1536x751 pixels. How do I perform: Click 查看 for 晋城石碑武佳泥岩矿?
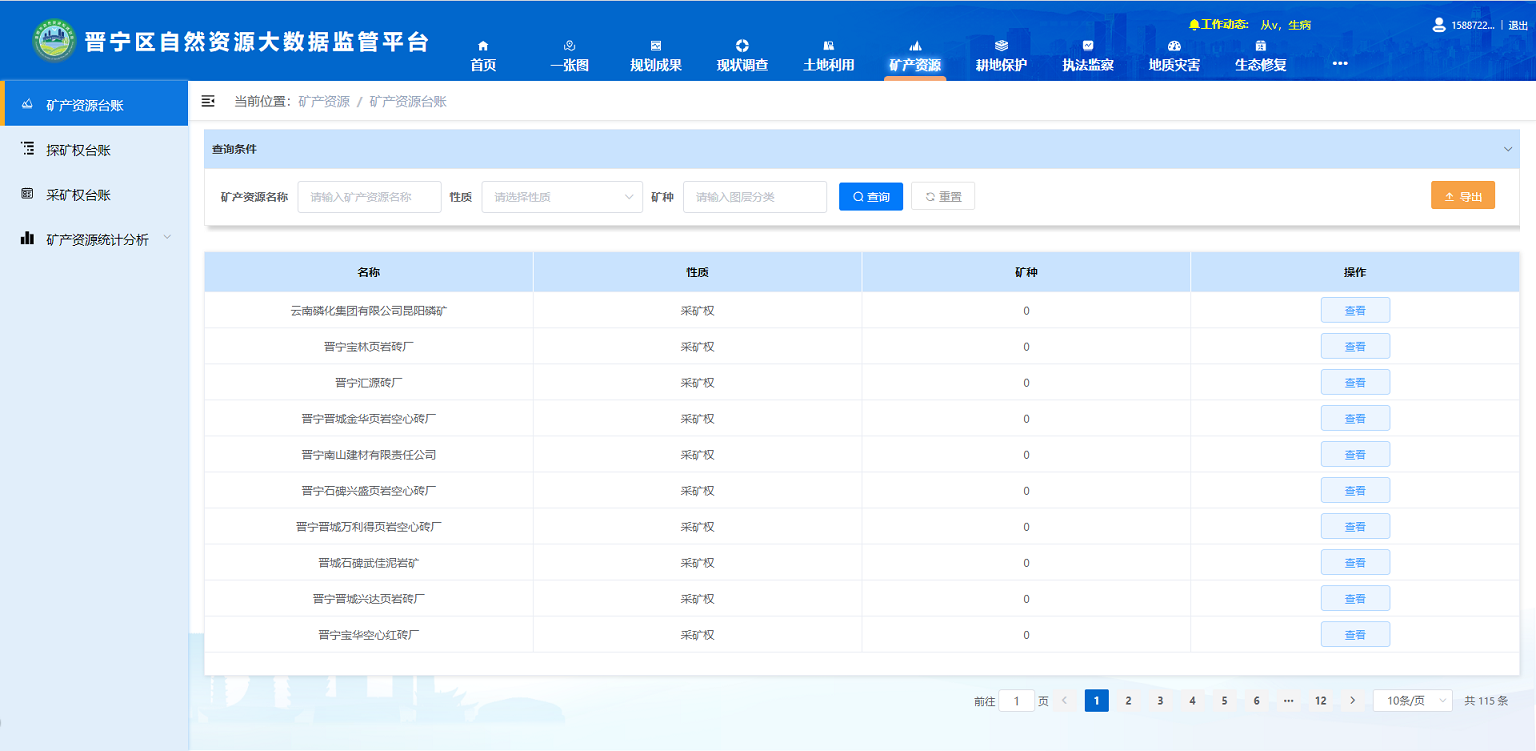tap(1355, 562)
